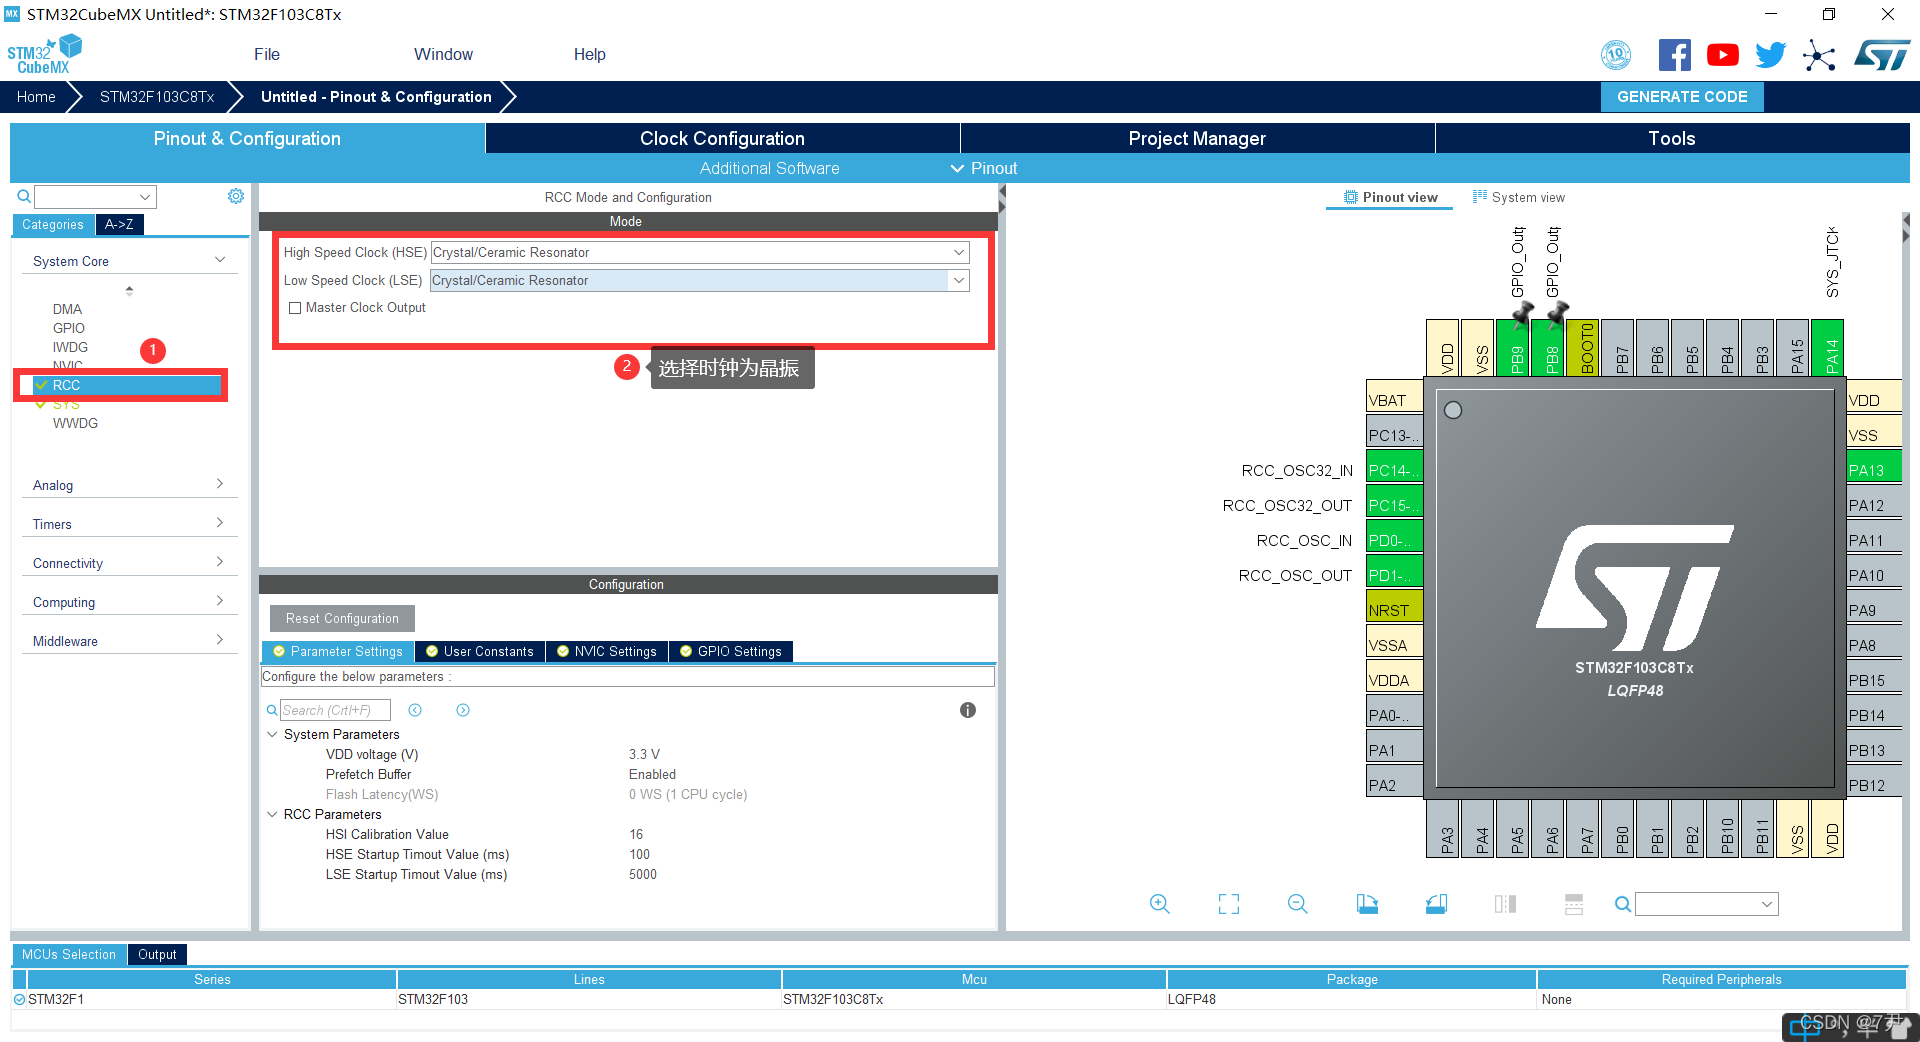This screenshot has height=1042, width=1920.
Task: Collapse the System Parameters tree node
Action: (x=272, y=734)
